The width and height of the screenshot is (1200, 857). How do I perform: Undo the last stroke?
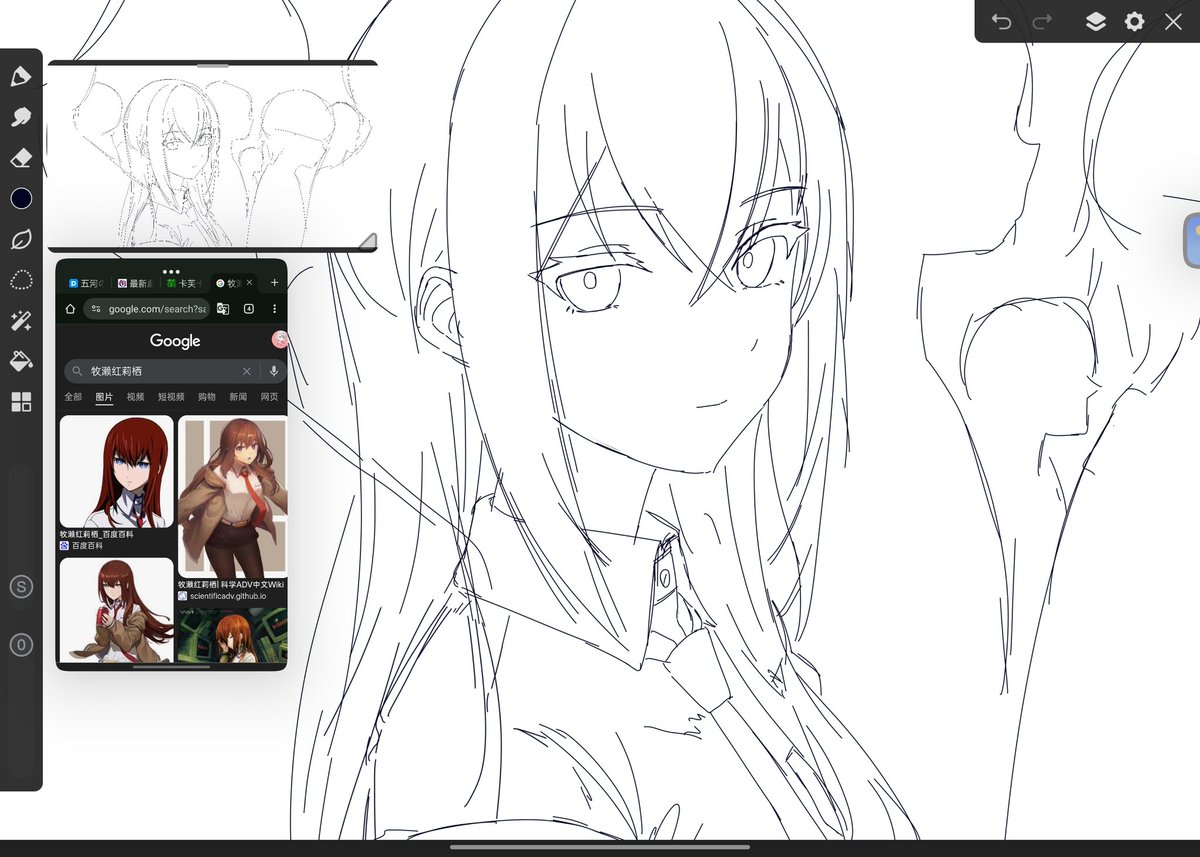click(x=1001, y=22)
